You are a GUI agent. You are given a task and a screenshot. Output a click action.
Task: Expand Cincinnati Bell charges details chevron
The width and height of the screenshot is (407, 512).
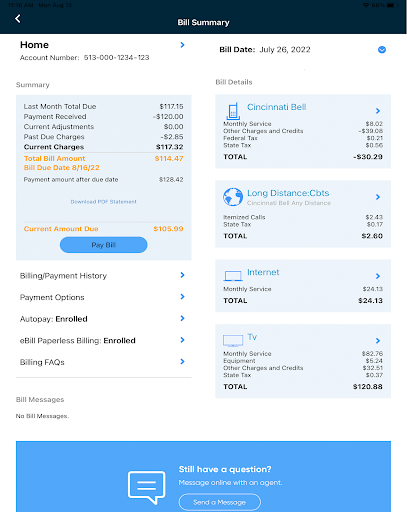(378, 111)
